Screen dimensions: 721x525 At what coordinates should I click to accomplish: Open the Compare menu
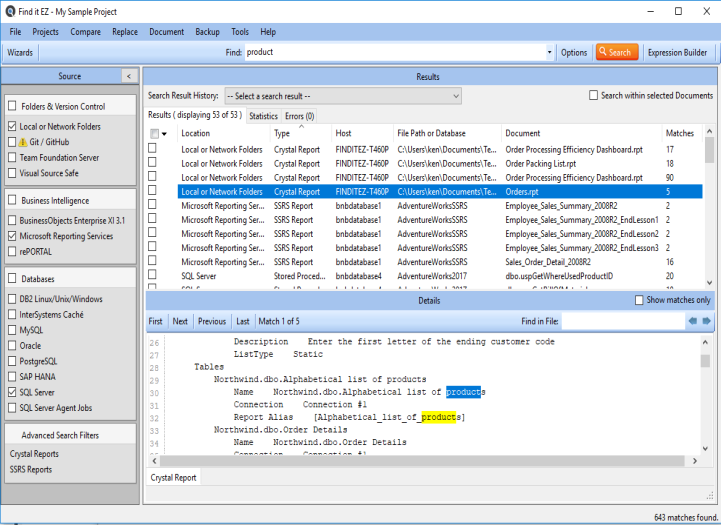pyautogui.click(x=85, y=32)
